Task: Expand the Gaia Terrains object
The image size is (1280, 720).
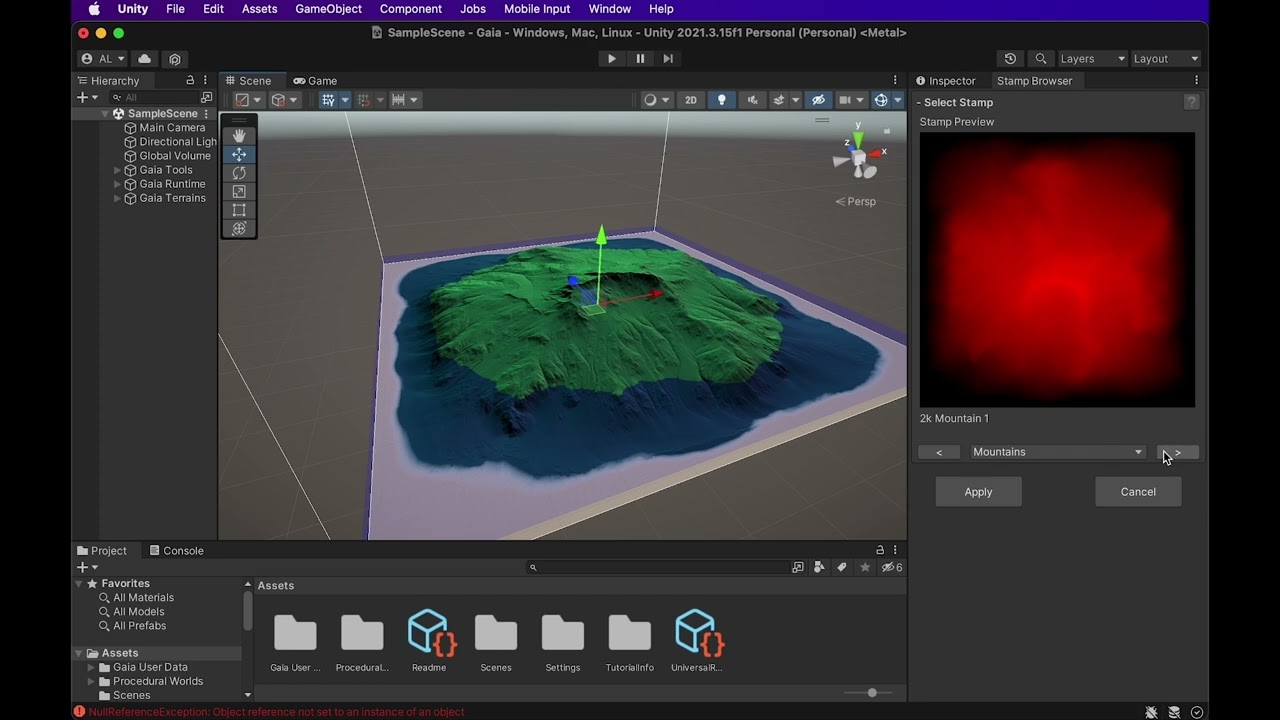Action: pos(117,198)
